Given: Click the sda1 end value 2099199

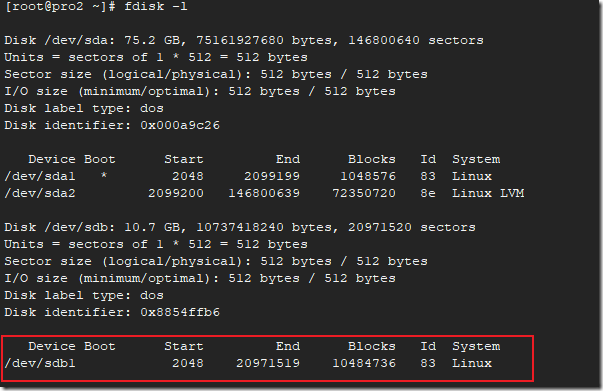Looking at the screenshot, I should coord(272,176).
